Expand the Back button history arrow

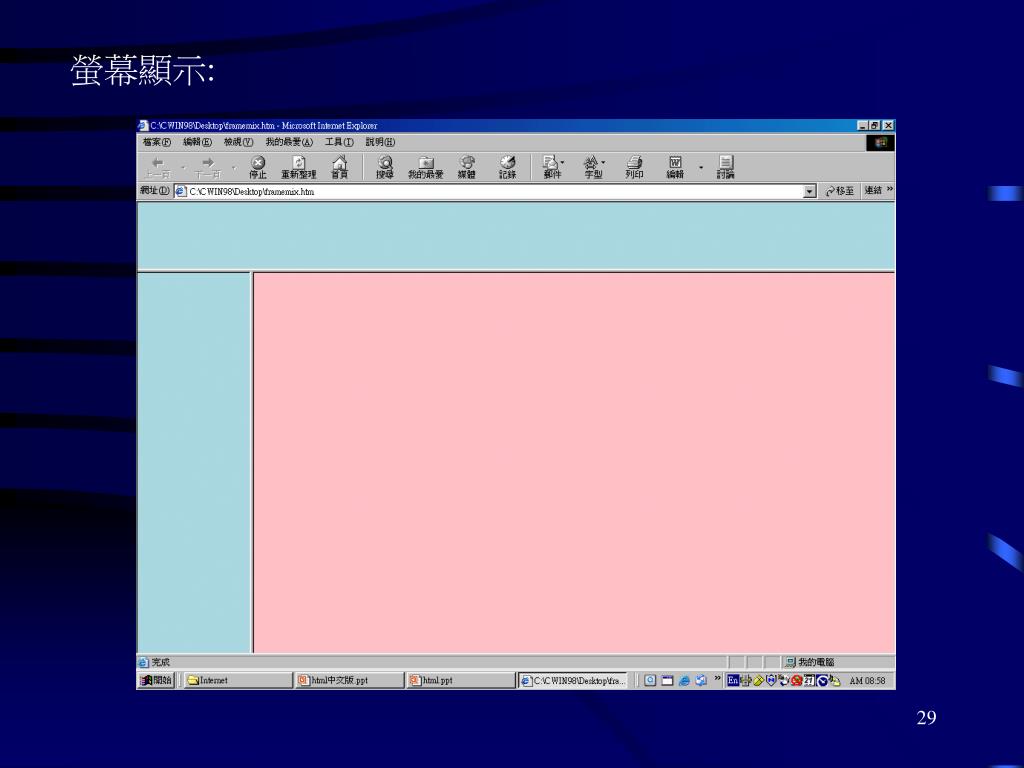coord(183,168)
